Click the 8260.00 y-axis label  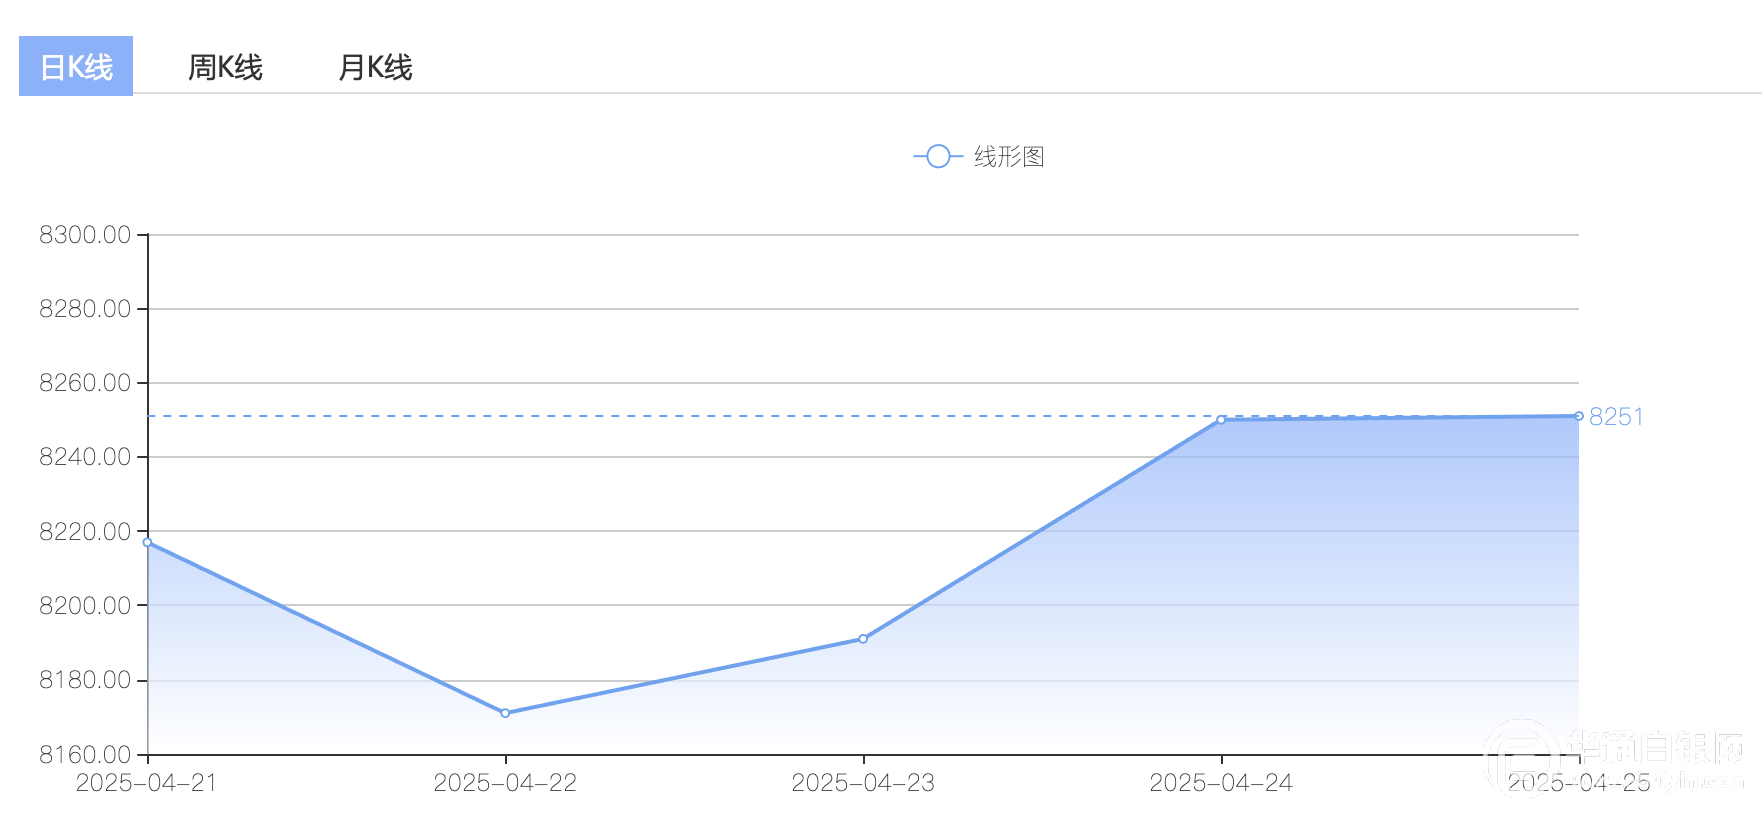click(85, 383)
